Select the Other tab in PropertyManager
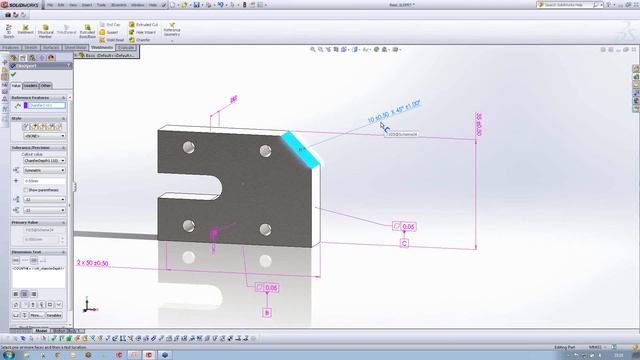 (46, 86)
